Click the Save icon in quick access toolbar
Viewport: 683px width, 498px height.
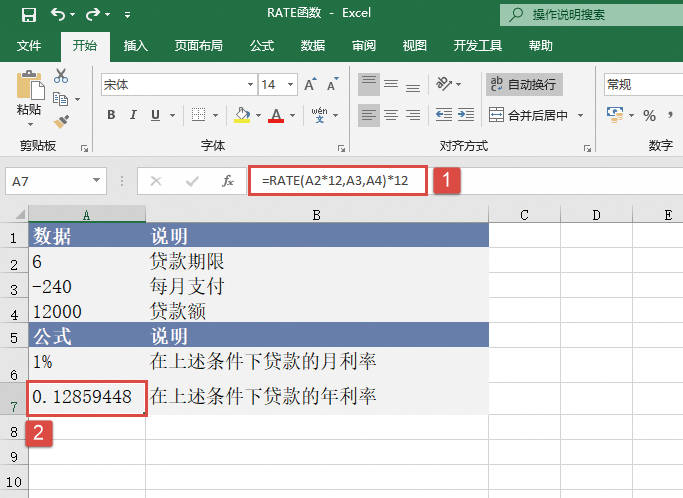(x=28, y=14)
